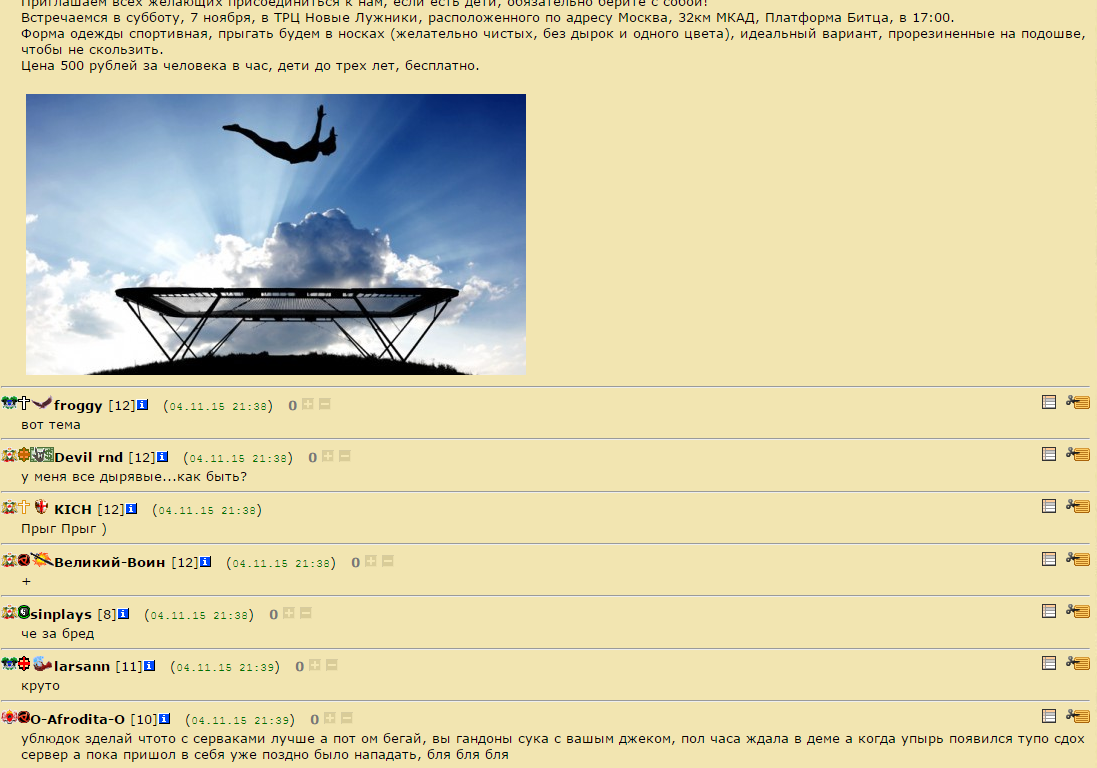Upvote larsann's comment with plus
This screenshot has width=1097, height=768.
315,665
